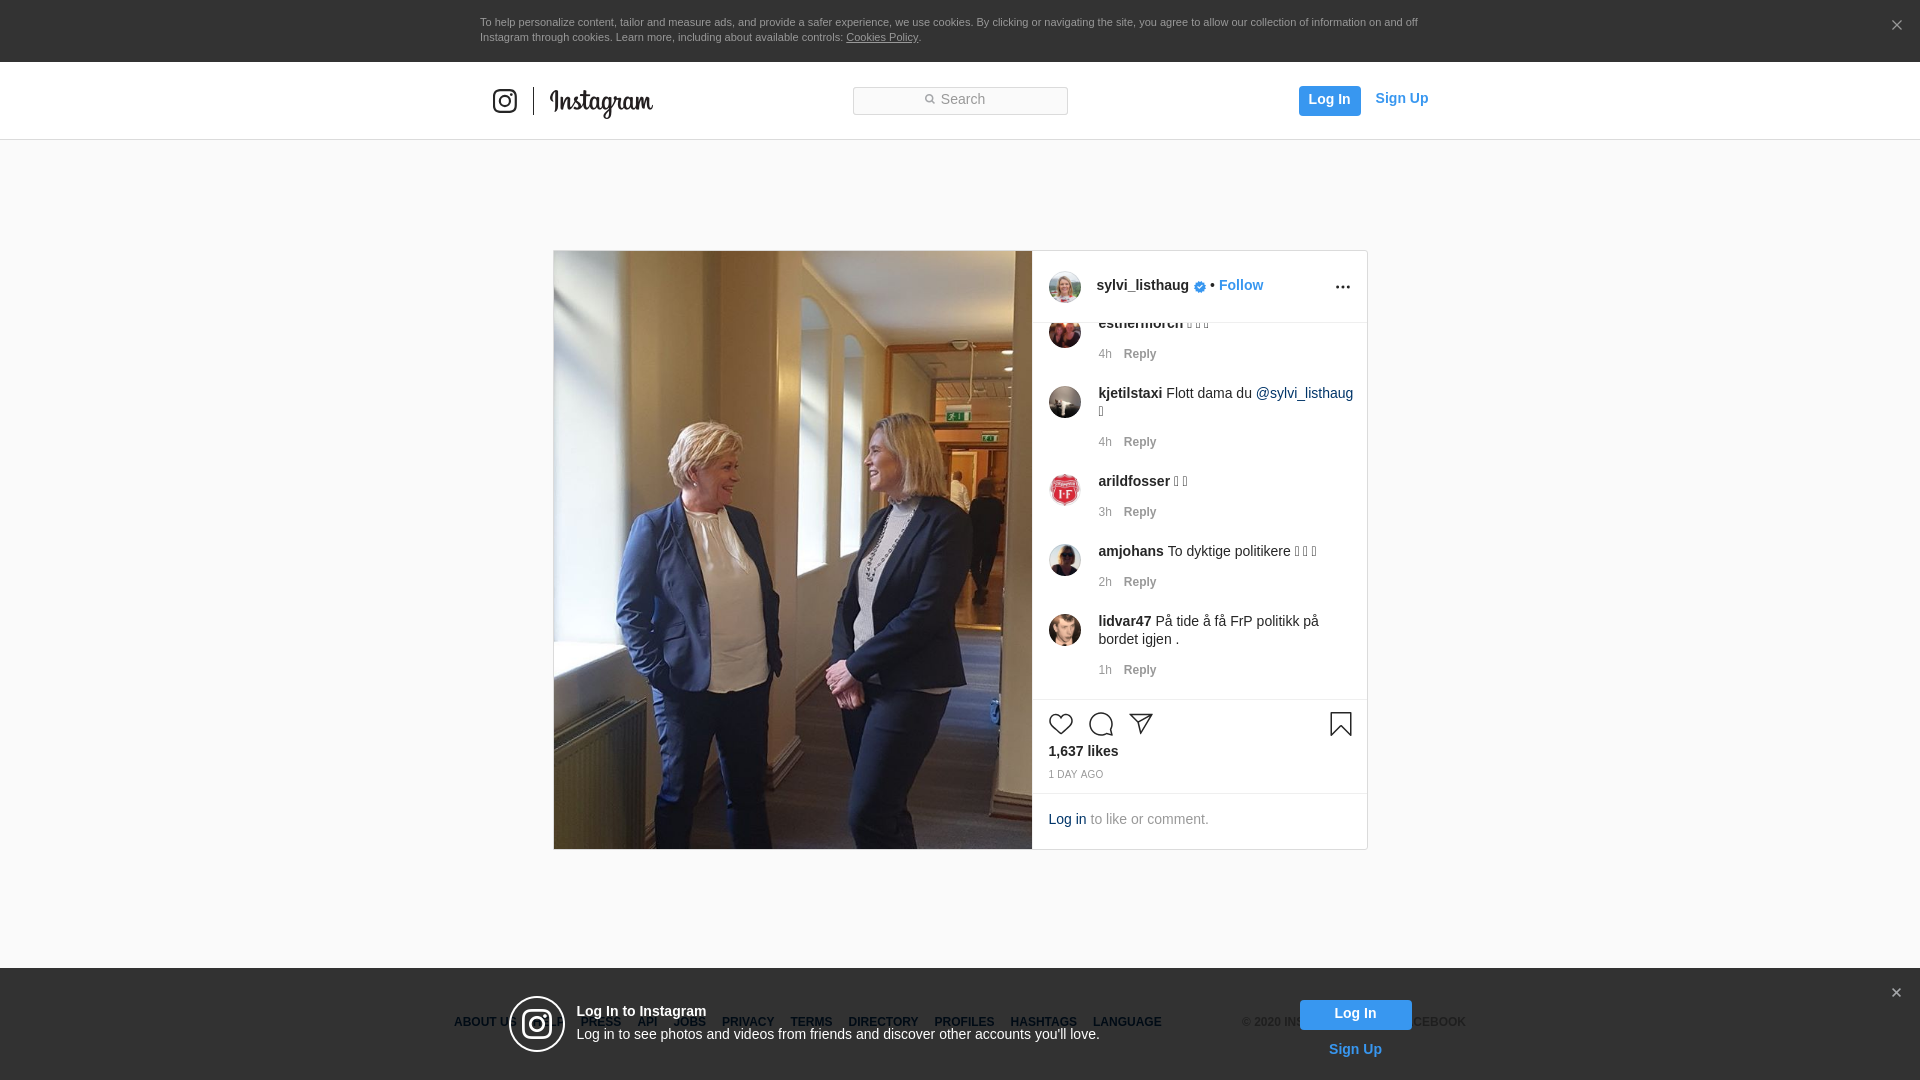This screenshot has width=1920, height=1080.
Task: Reply to arildfosser's comment
Action: pyautogui.click(x=1139, y=512)
